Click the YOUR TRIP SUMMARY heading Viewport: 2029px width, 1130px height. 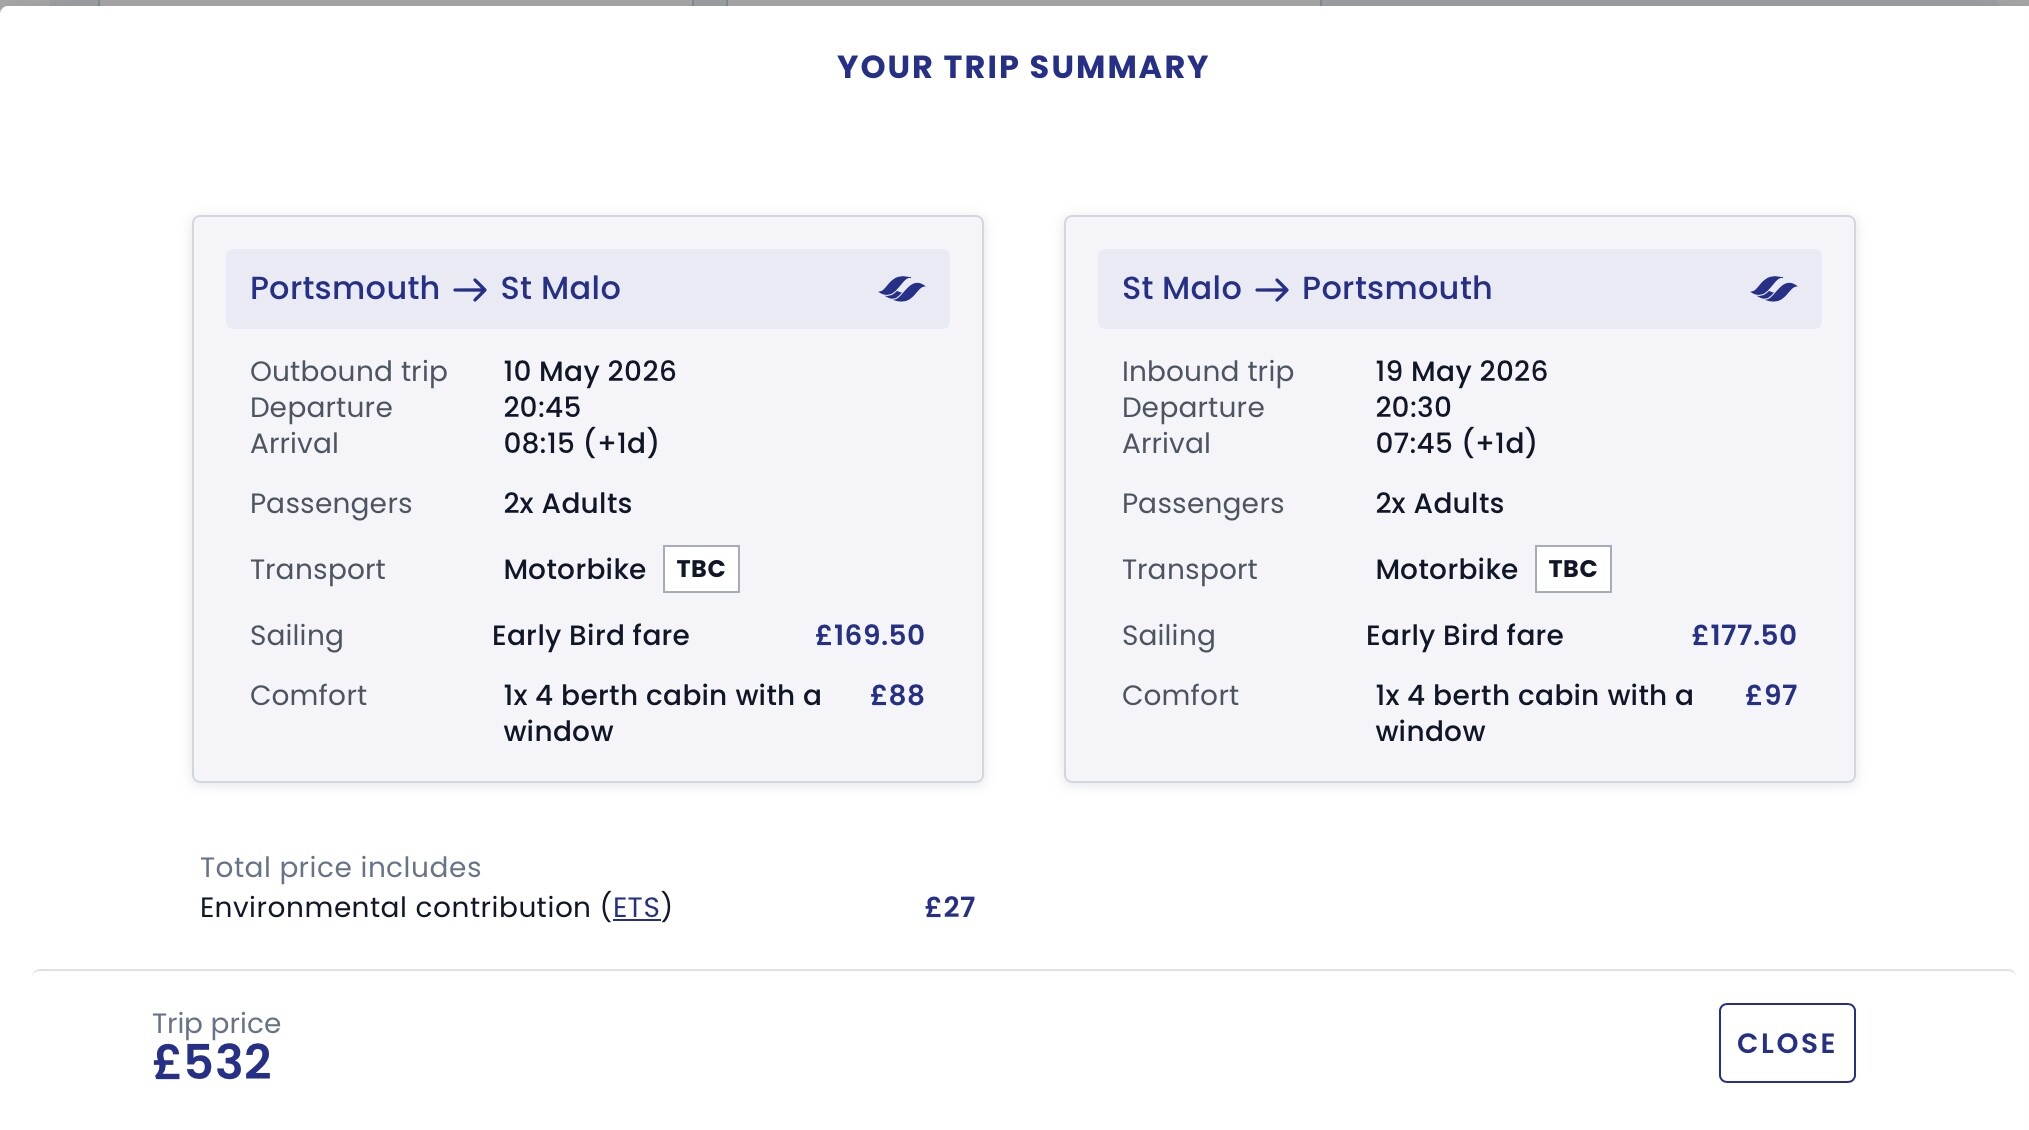point(1023,67)
